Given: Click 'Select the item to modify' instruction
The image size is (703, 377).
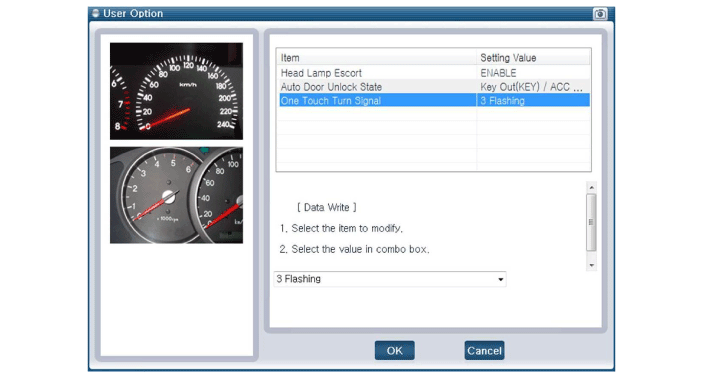Looking at the screenshot, I should [x=341, y=228].
